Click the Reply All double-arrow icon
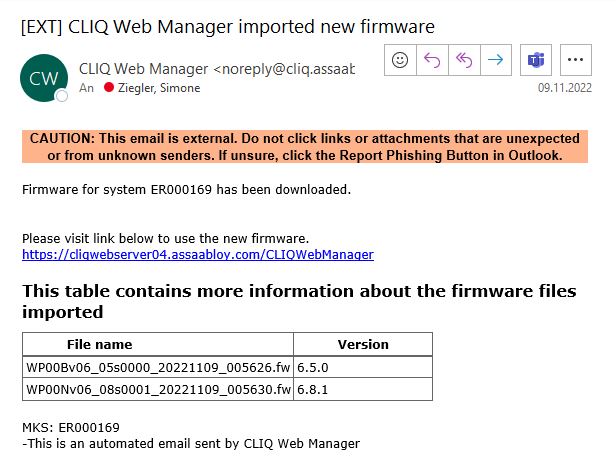 (x=464, y=60)
